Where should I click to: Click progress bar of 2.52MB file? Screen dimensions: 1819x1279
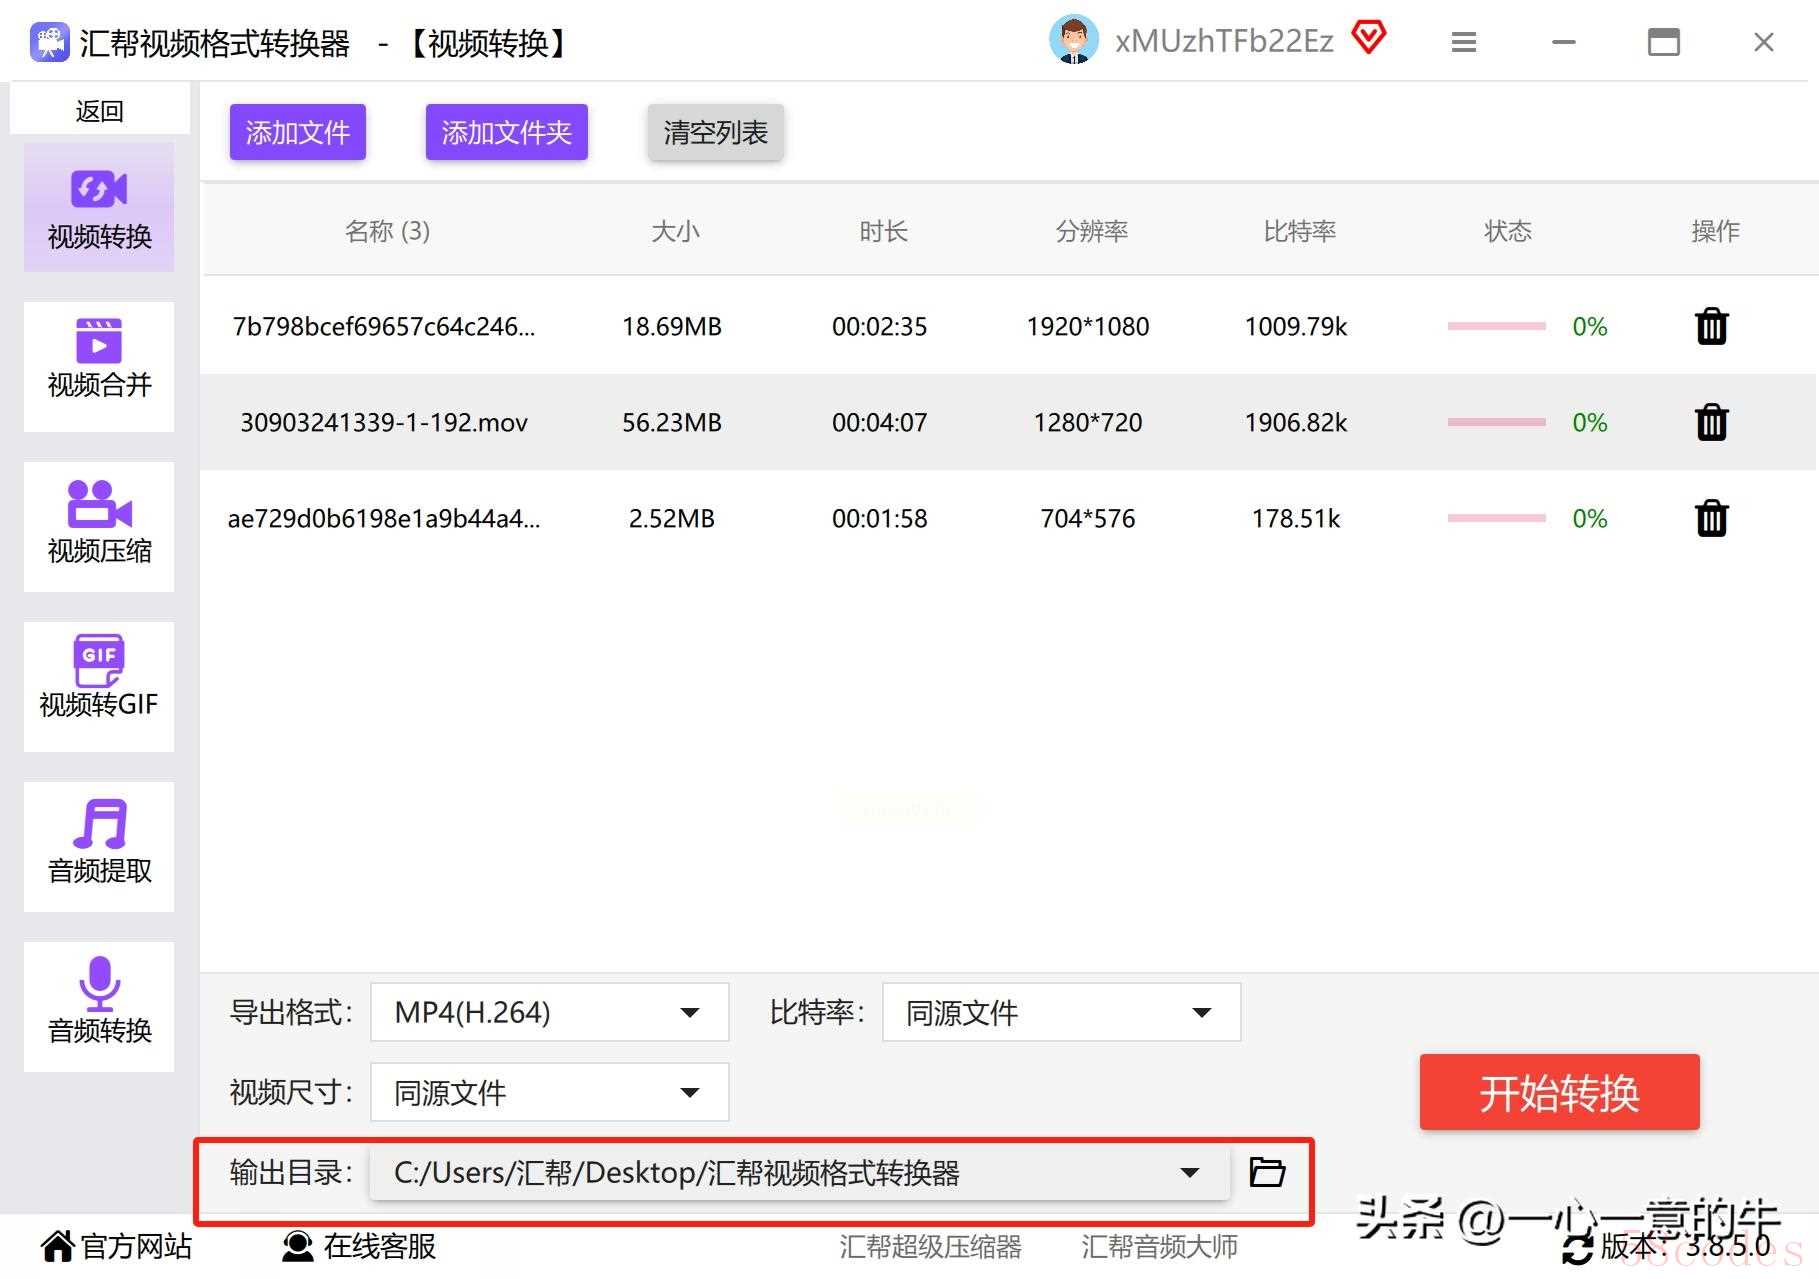pos(1496,518)
